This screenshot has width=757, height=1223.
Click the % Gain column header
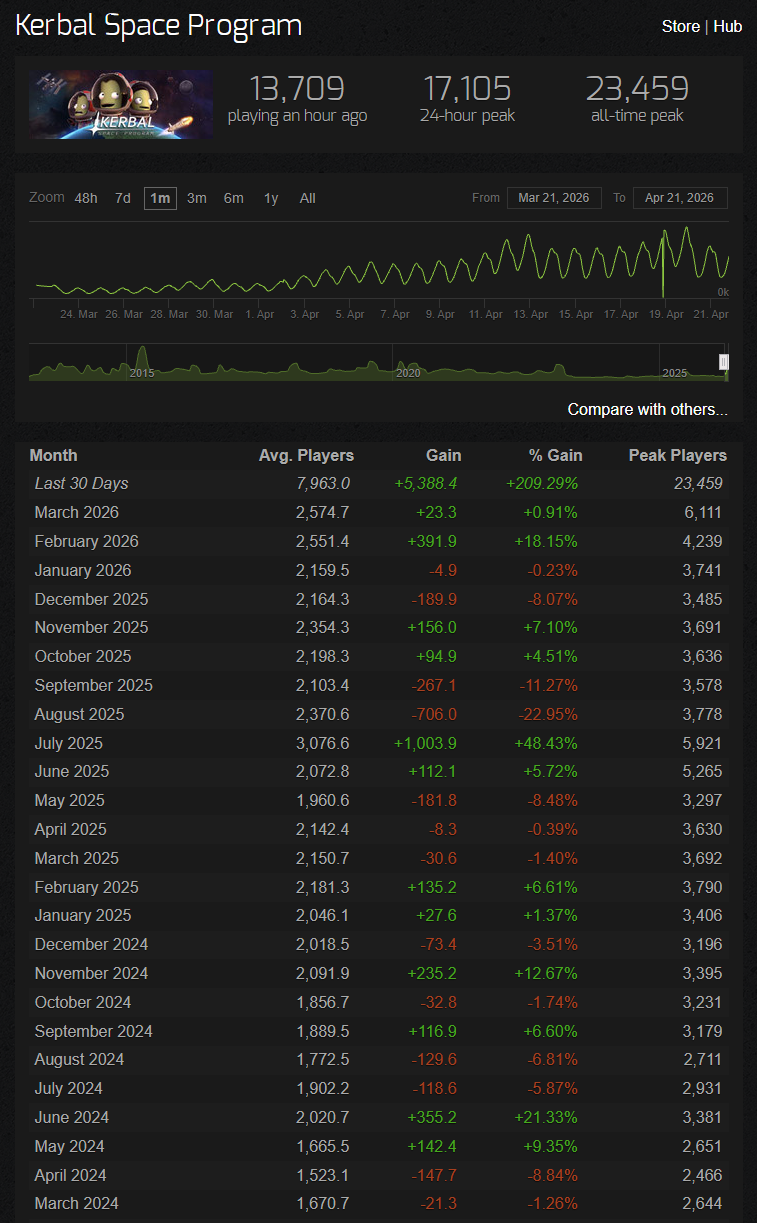(x=556, y=455)
